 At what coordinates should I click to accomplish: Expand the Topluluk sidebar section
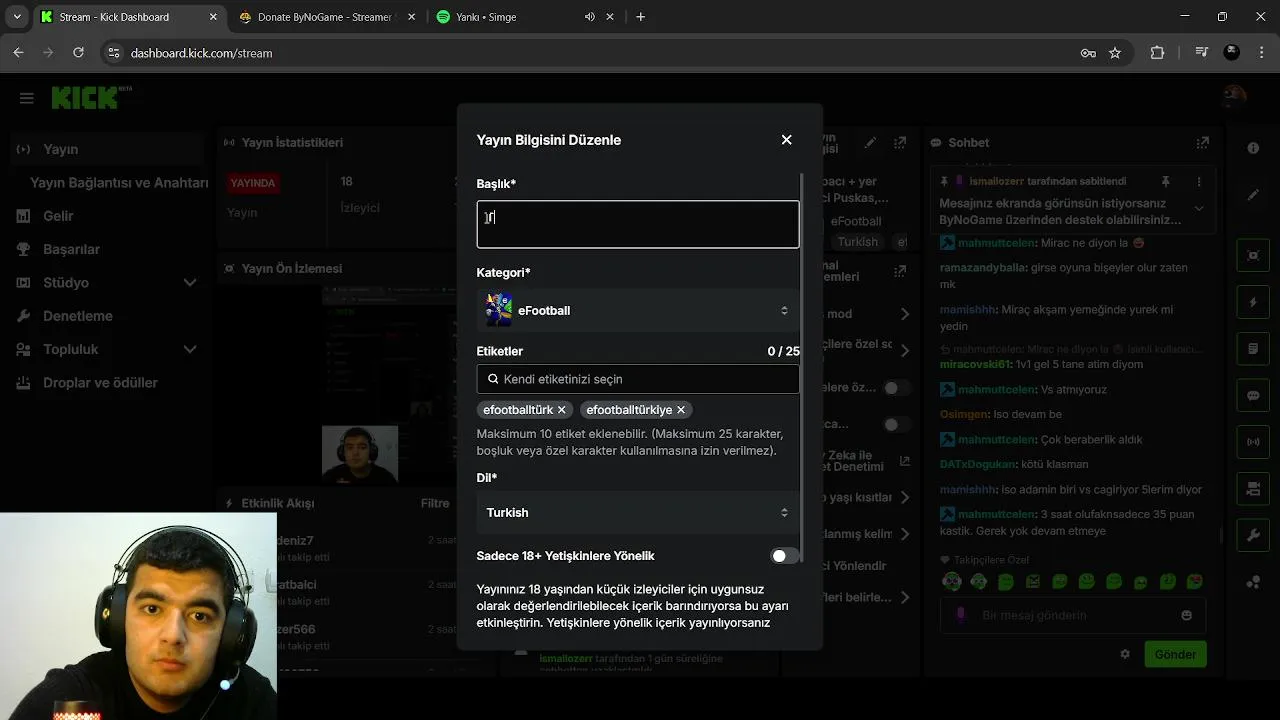[x=190, y=349]
